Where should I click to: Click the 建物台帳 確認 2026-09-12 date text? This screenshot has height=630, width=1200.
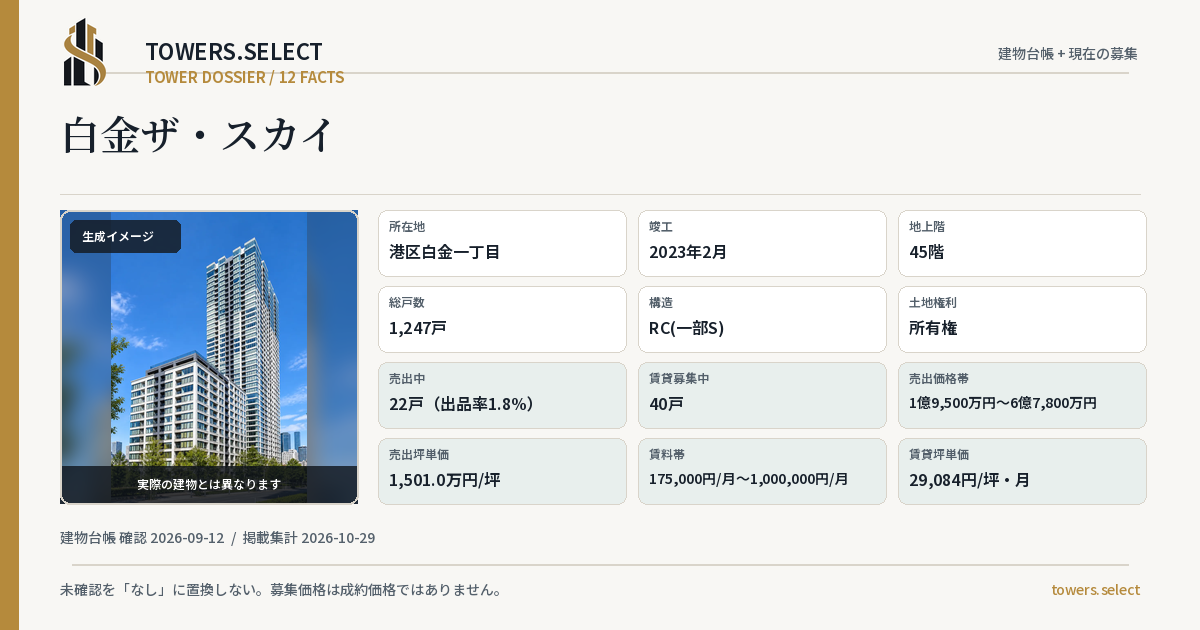click(x=142, y=538)
